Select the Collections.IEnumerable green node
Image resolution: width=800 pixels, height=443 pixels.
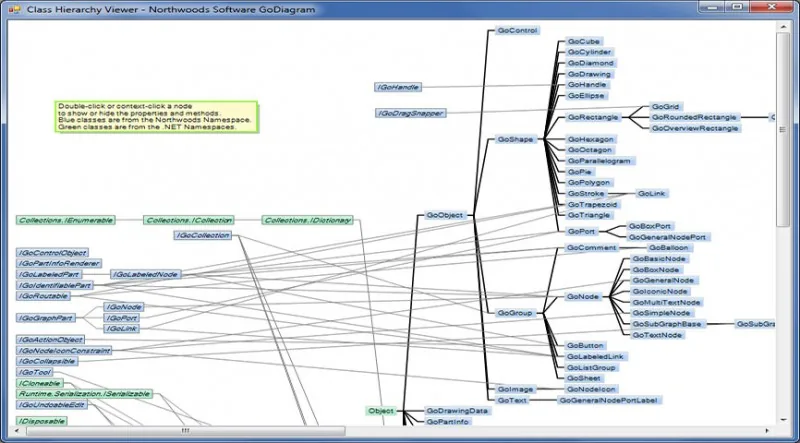tap(66, 220)
